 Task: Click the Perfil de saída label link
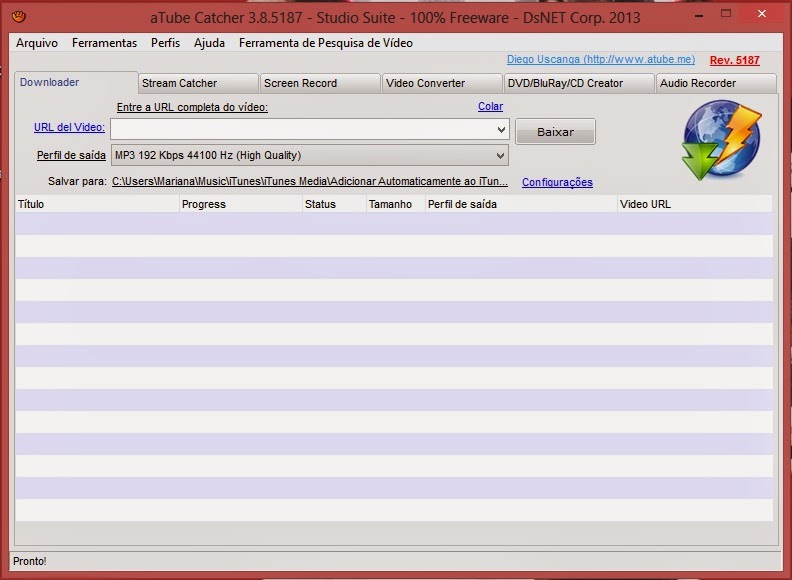coord(71,155)
